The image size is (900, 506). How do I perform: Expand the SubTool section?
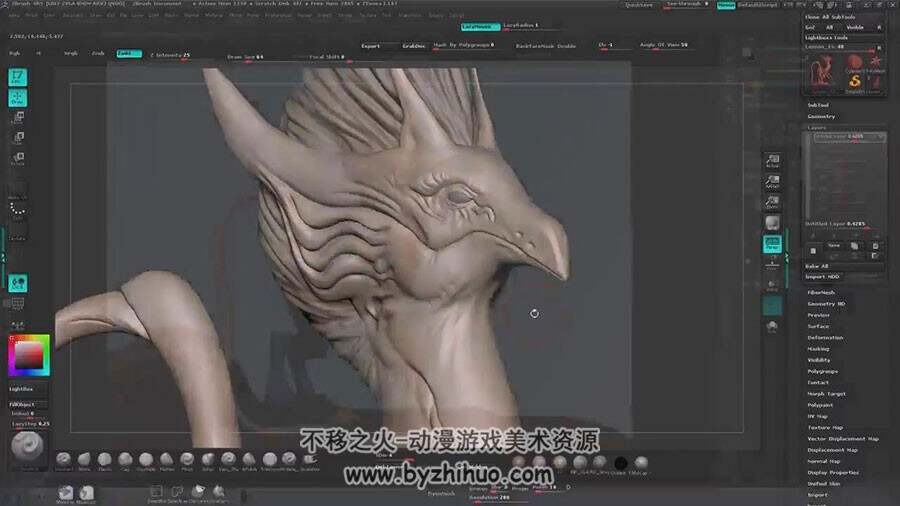pyautogui.click(x=818, y=105)
